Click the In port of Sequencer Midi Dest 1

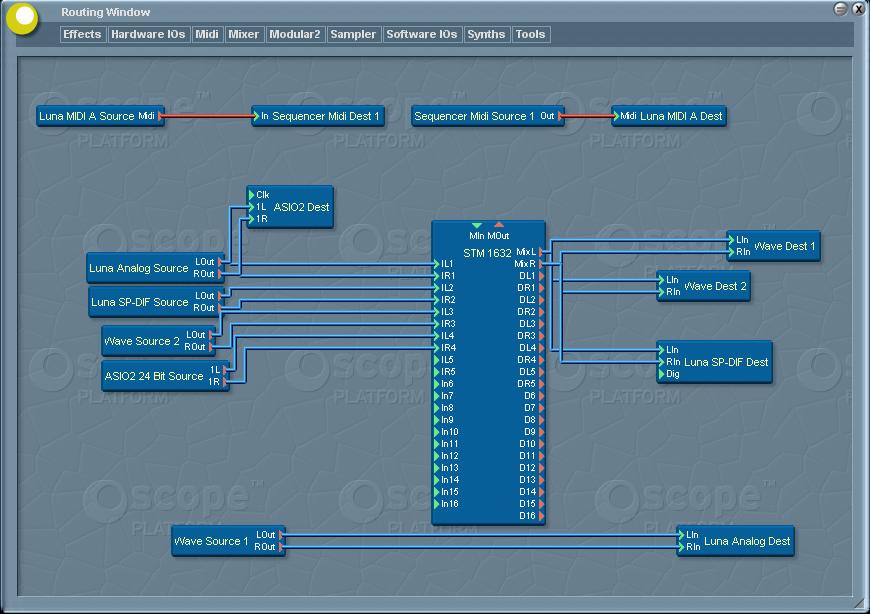click(256, 116)
